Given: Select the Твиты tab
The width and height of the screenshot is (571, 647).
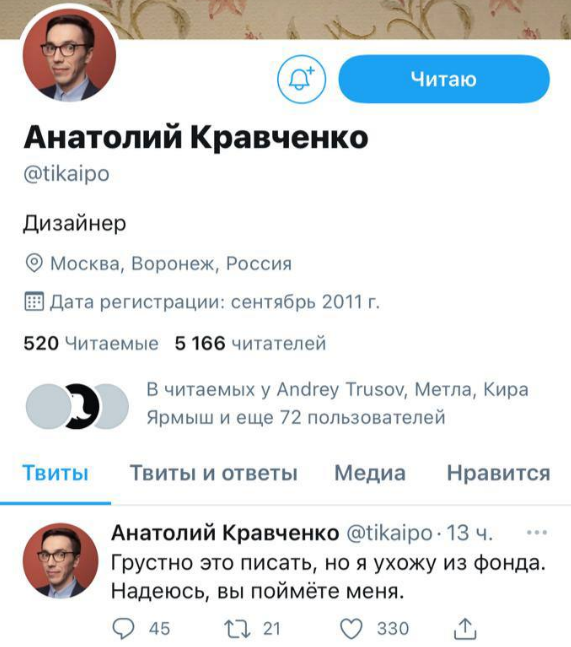Looking at the screenshot, I should [x=55, y=473].
